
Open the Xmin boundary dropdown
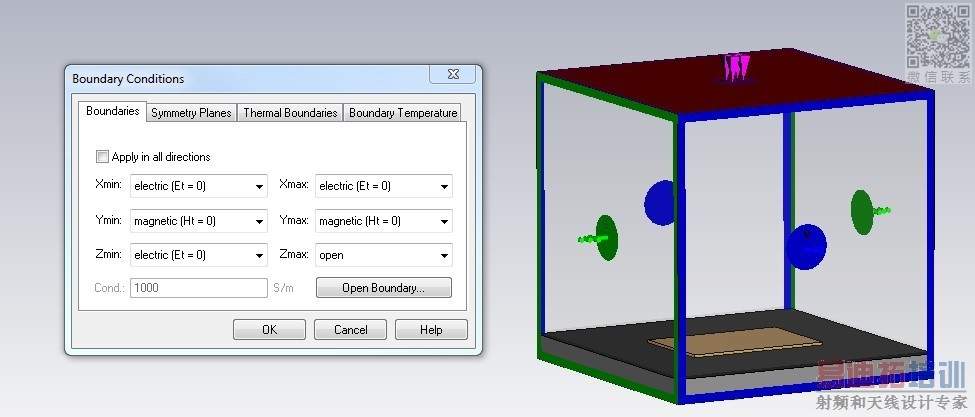pos(198,186)
